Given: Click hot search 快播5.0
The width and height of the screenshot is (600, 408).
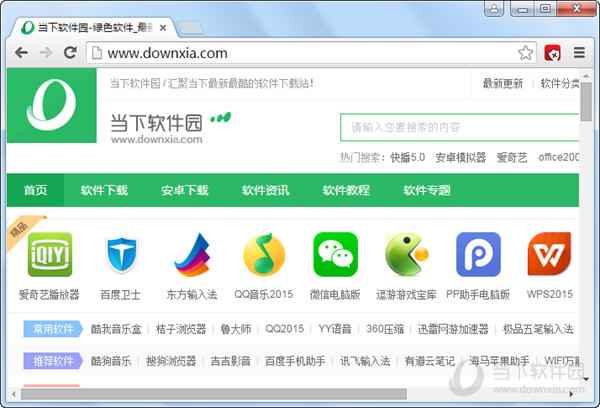Looking at the screenshot, I should coord(408,157).
